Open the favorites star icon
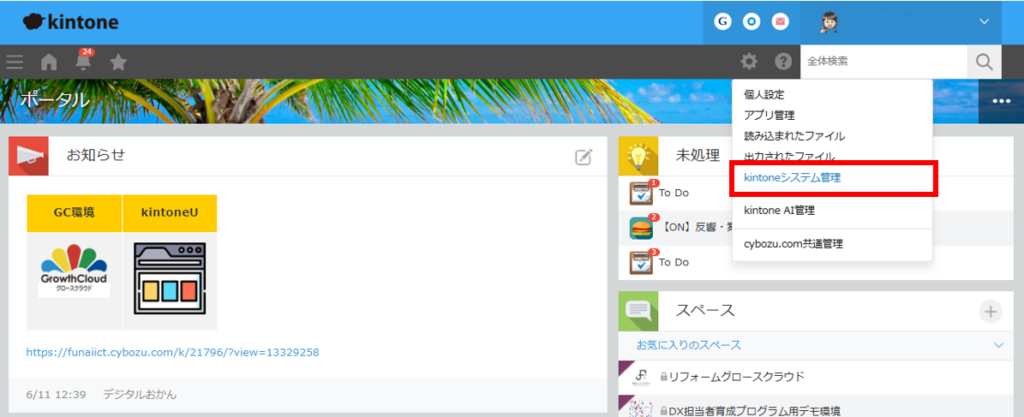Screen dimensions: 1024x417 coord(118,62)
